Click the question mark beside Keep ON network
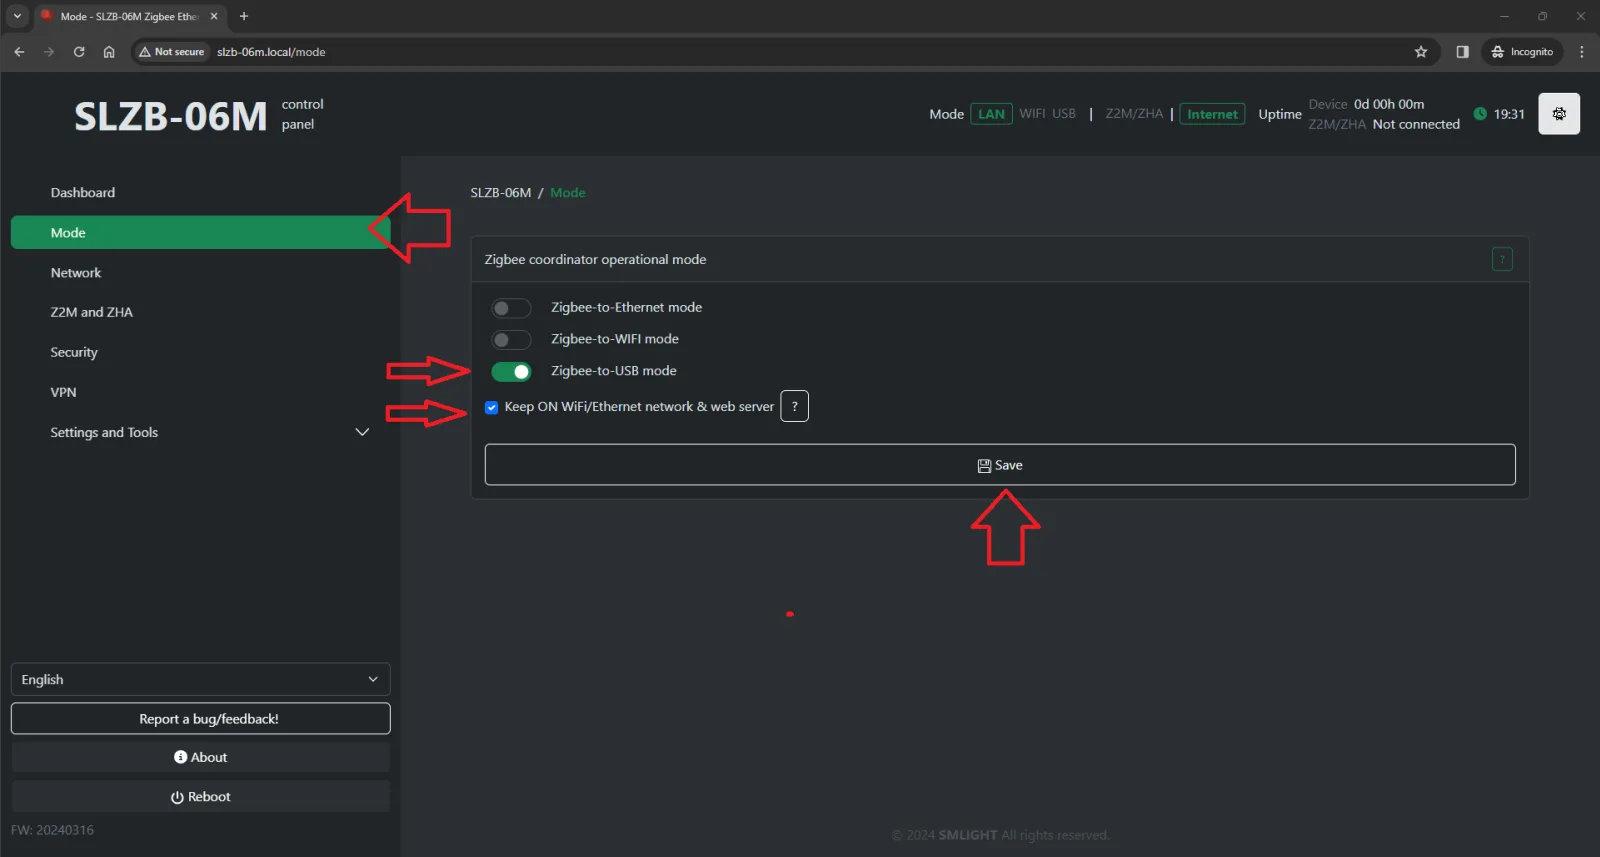 coord(794,407)
